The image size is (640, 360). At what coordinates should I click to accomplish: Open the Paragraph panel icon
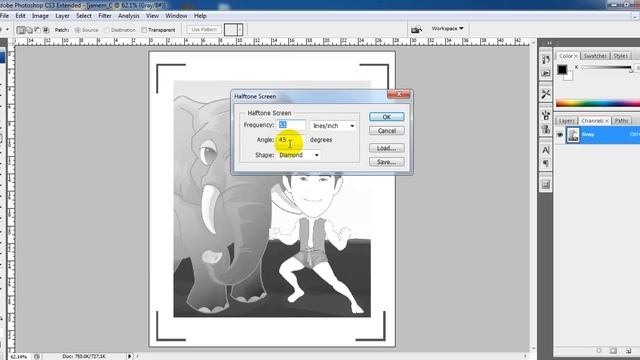pyautogui.click(x=546, y=163)
